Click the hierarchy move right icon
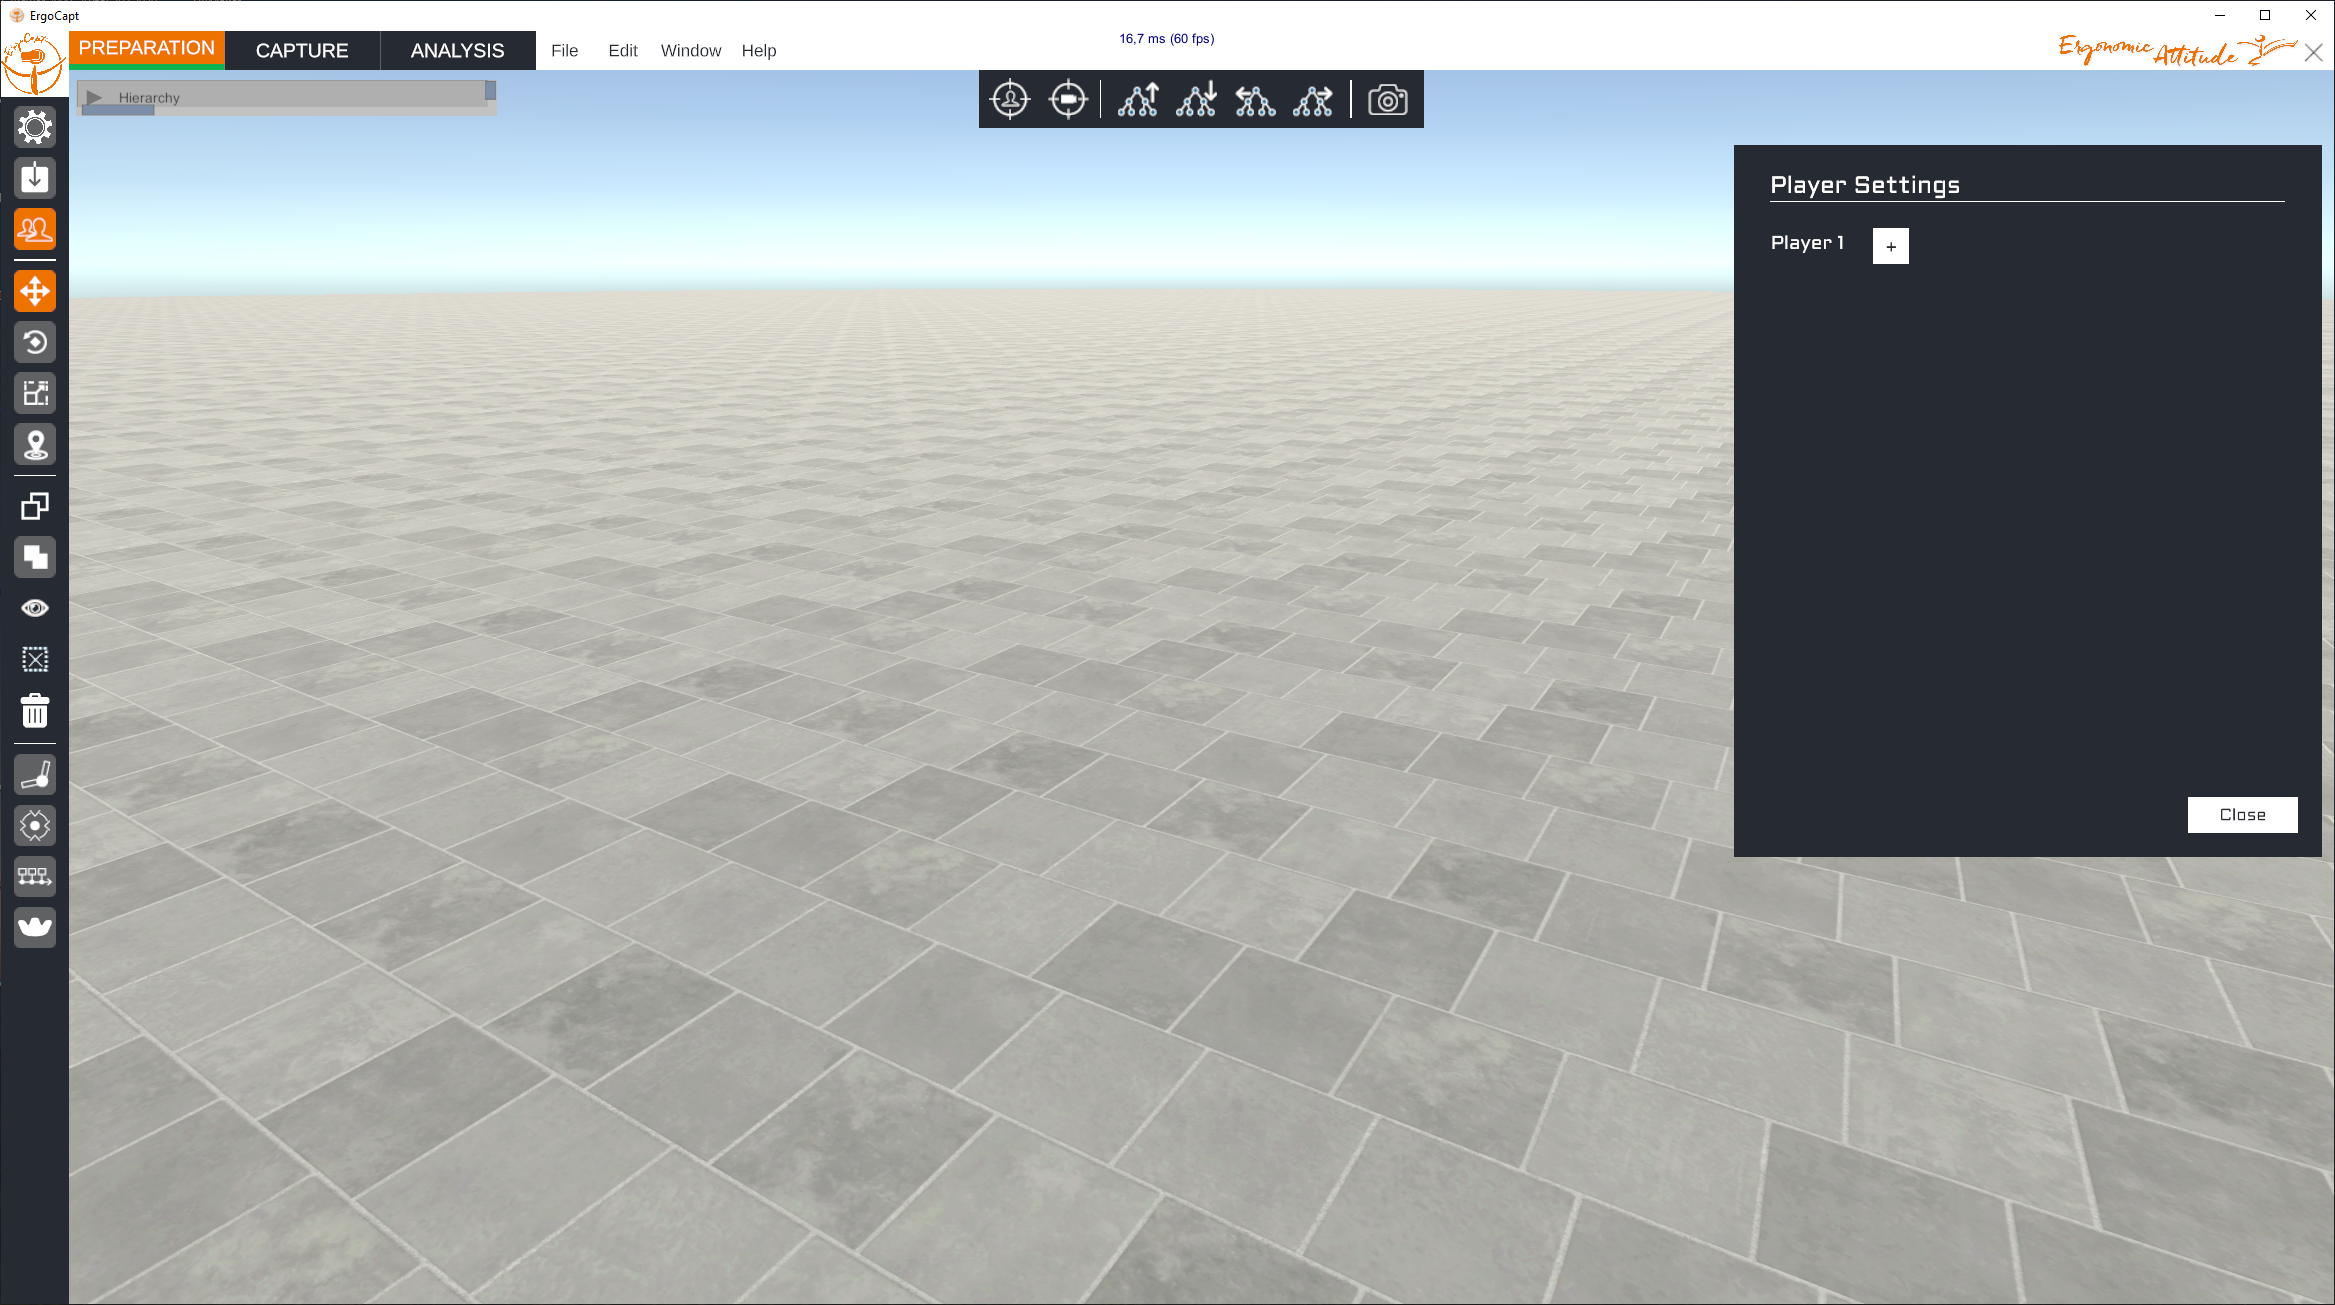 click(1313, 99)
